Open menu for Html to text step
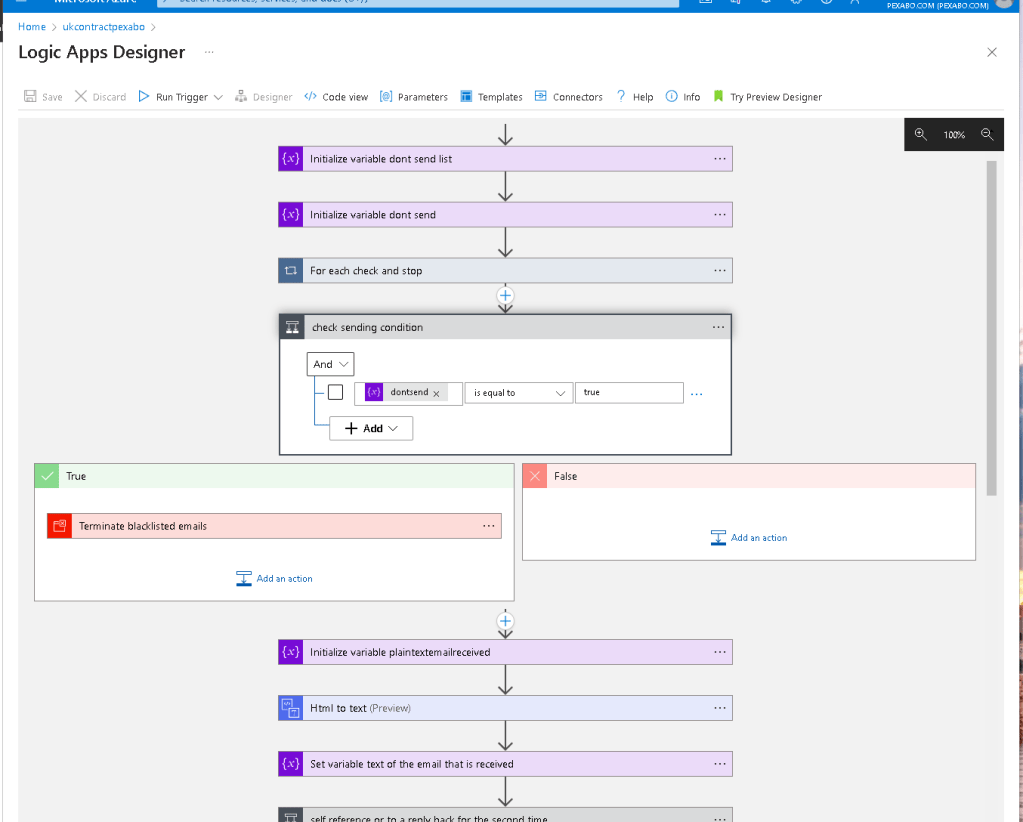The height and width of the screenshot is (822, 1023). click(720, 708)
